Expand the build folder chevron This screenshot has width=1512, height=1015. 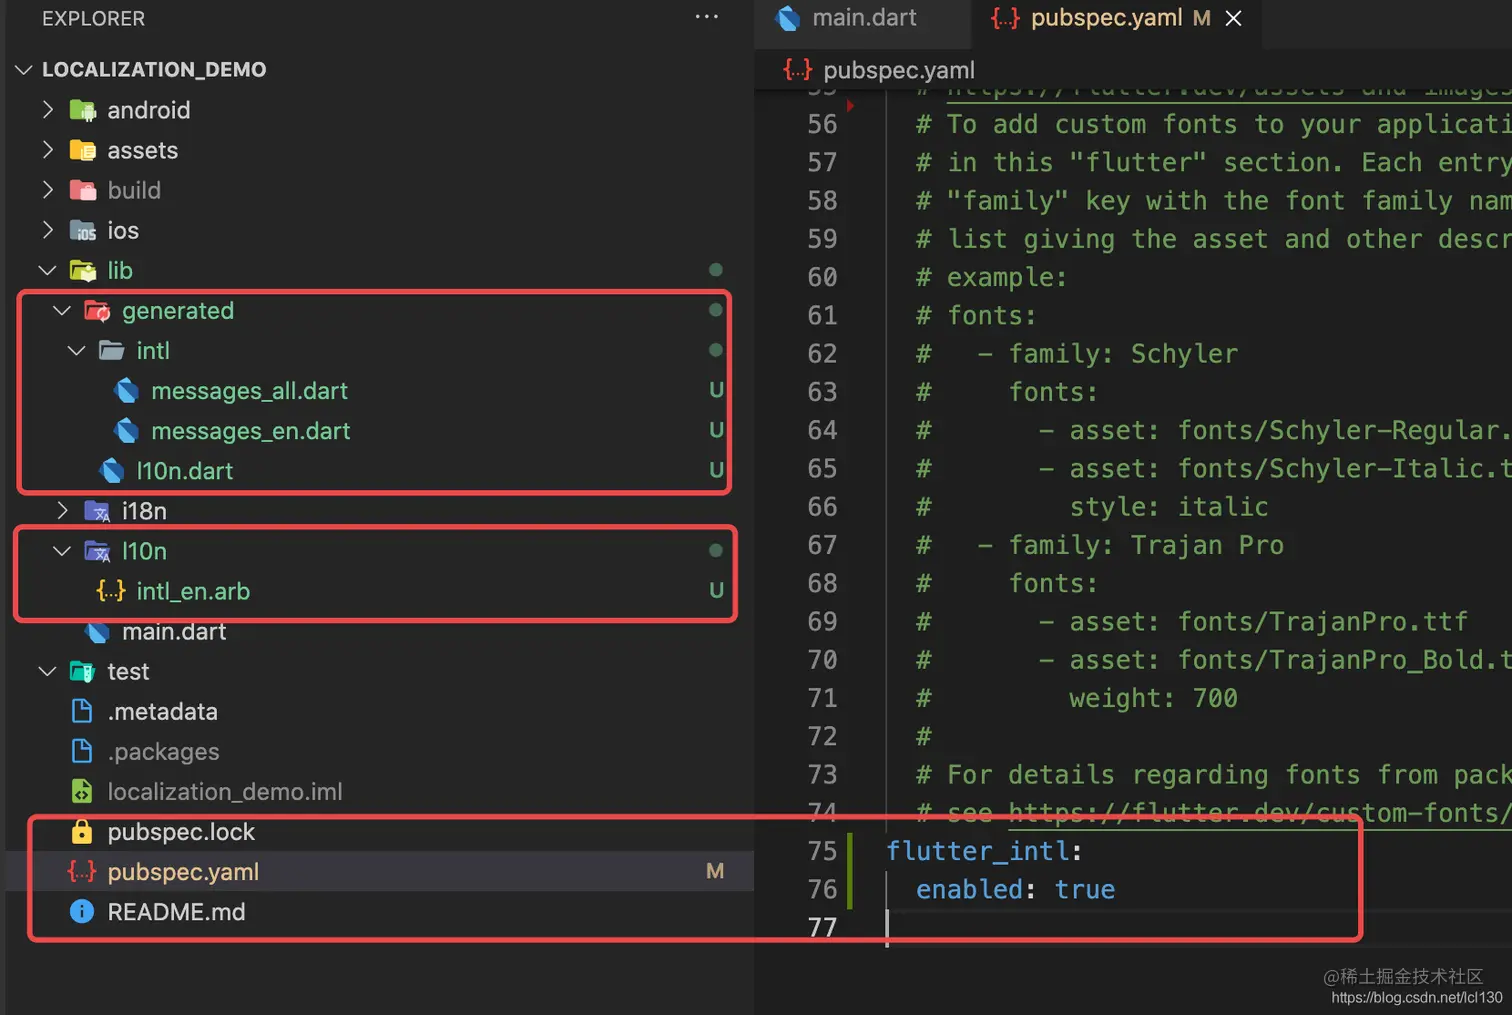(47, 190)
